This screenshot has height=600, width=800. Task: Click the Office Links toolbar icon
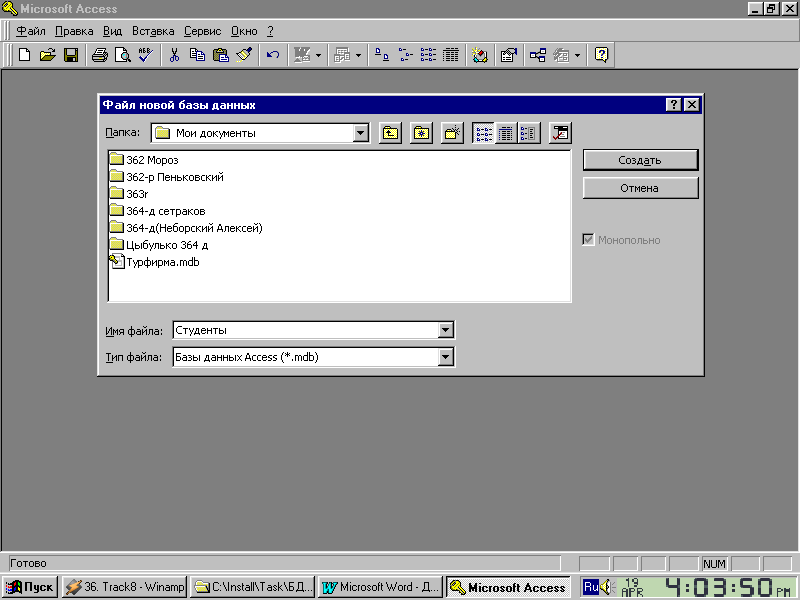(x=302, y=55)
